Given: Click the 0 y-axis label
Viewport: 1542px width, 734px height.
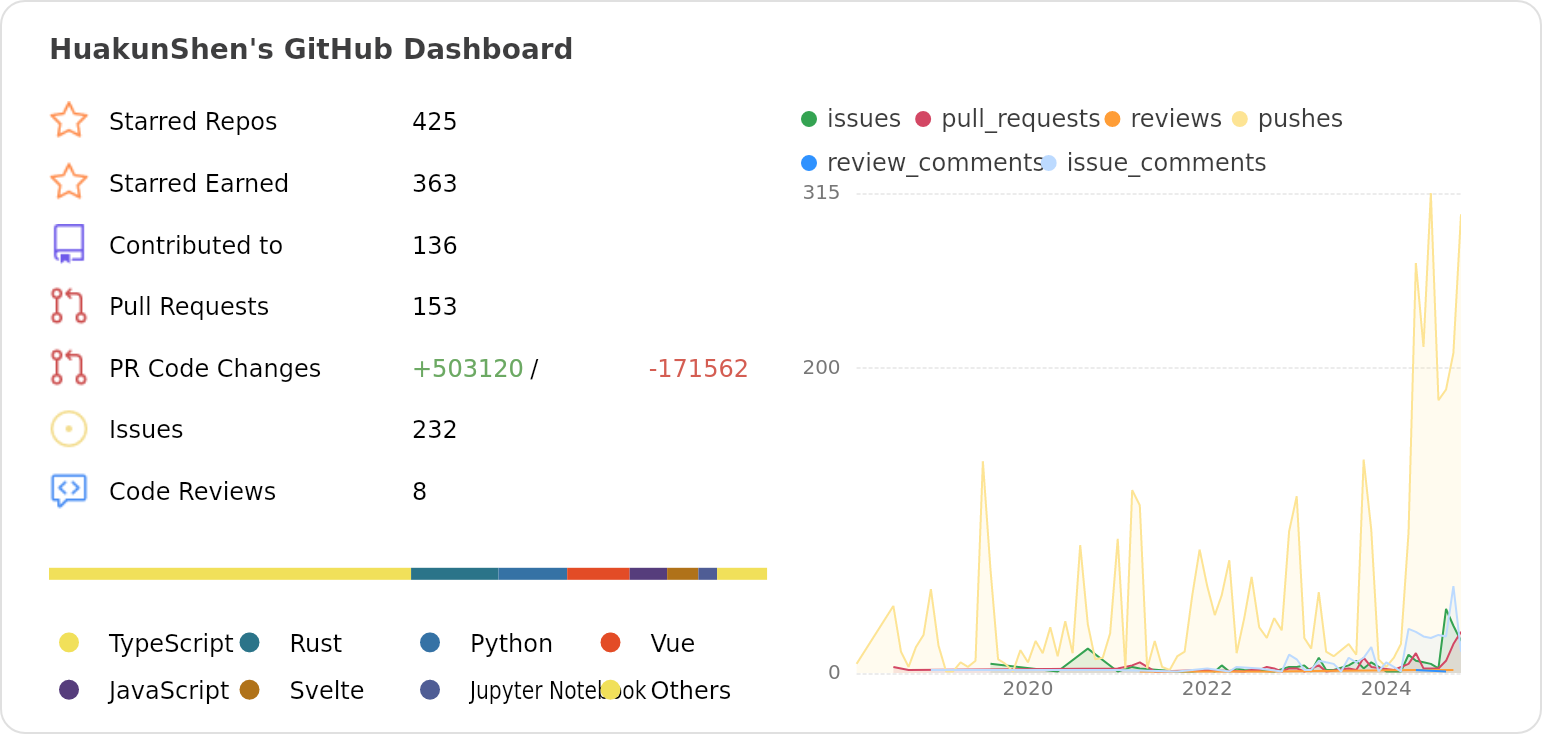Looking at the screenshot, I should (x=834, y=672).
